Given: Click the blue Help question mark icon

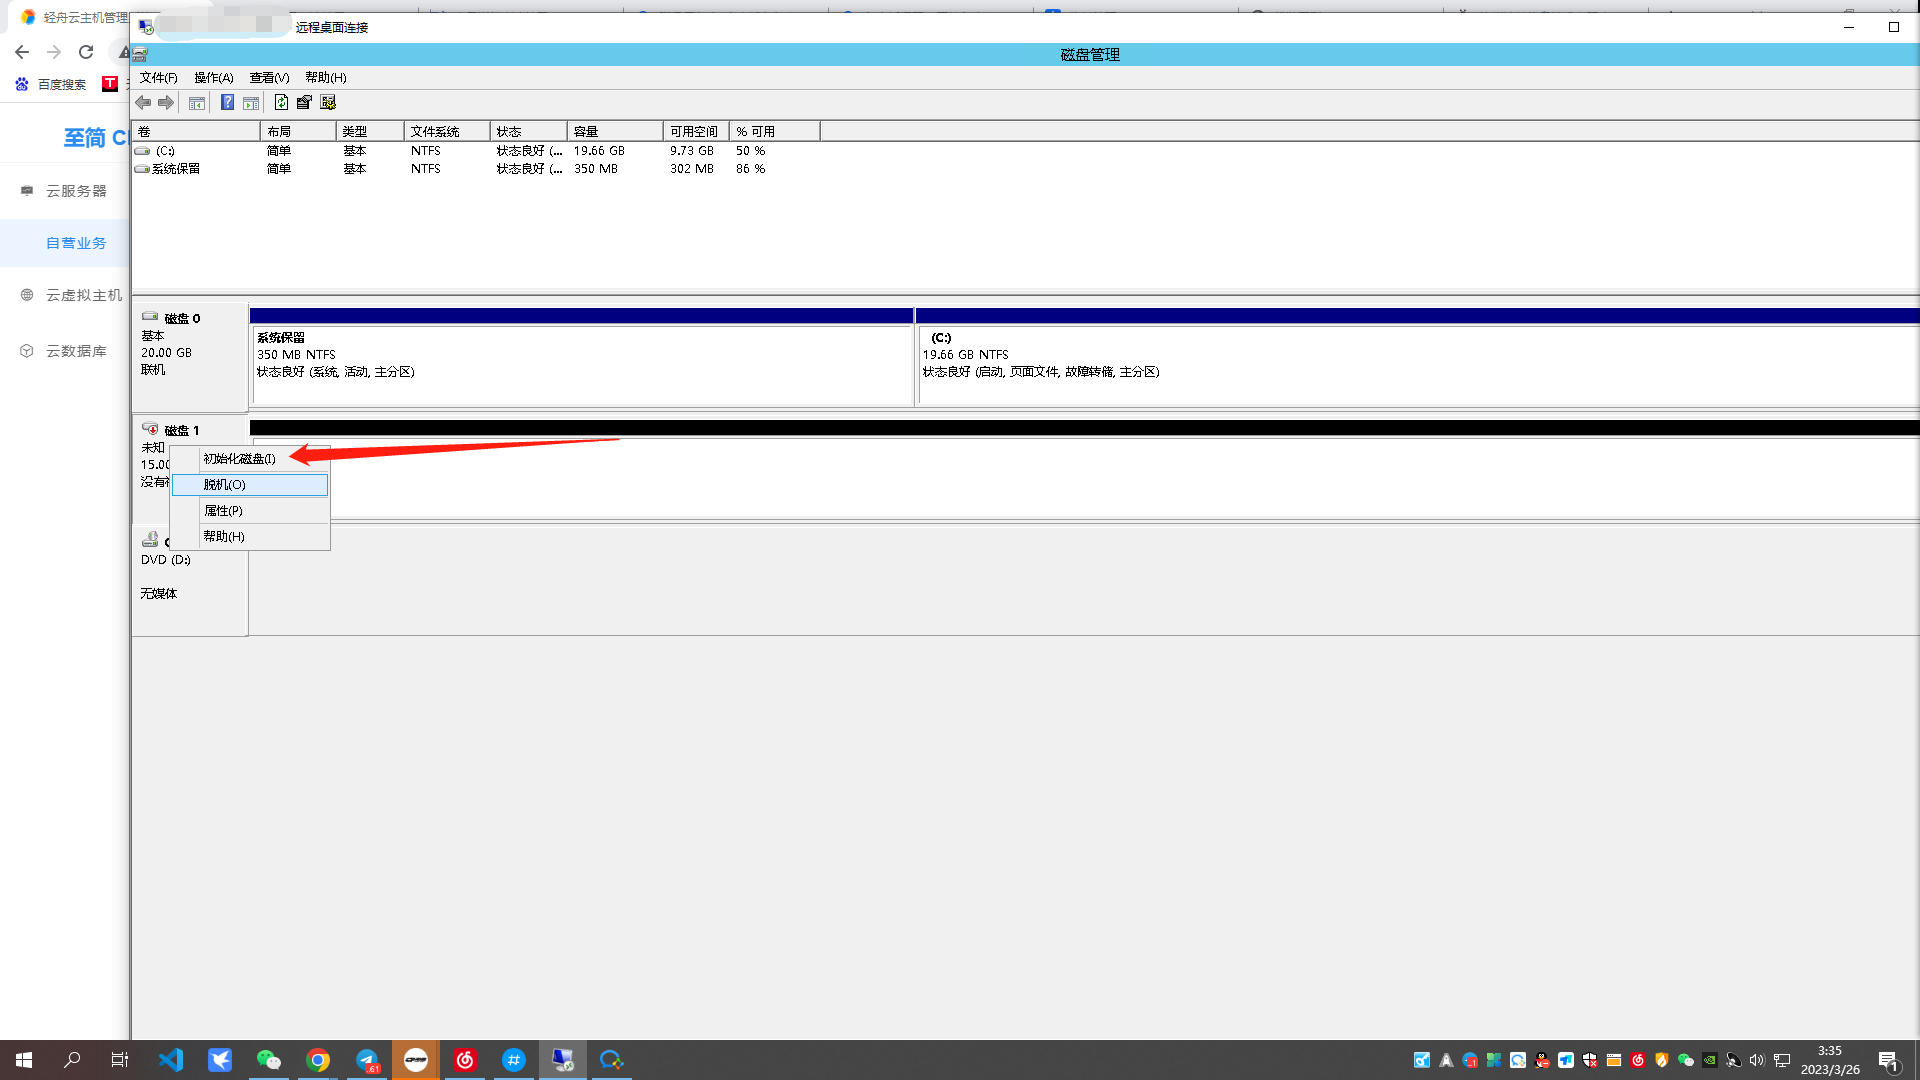Looking at the screenshot, I should click(x=227, y=102).
